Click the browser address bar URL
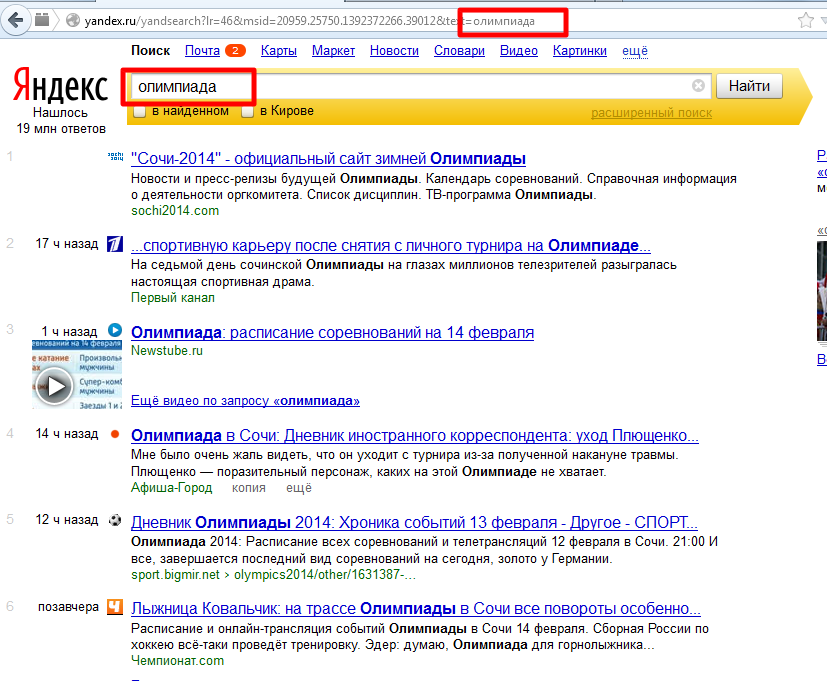This screenshot has height=681, width=827. (x=310, y=21)
